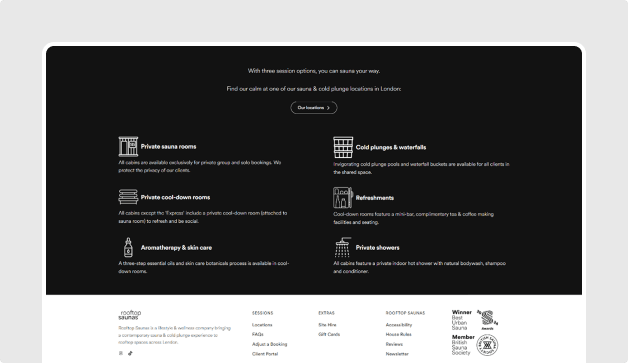Click the private sauna rooms cabin icon
Viewport: 628px width, 363px height.
(128, 146)
